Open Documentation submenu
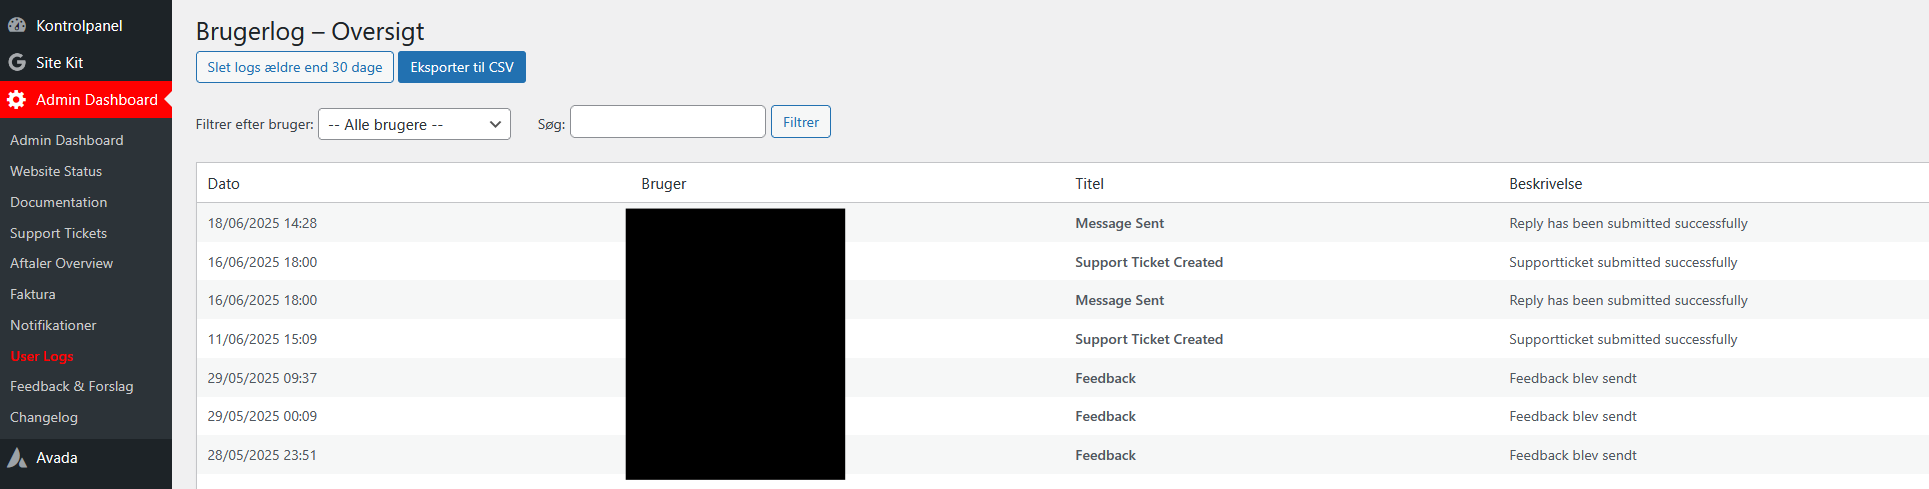This screenshot has width=1929, height=489. point(59,202)
